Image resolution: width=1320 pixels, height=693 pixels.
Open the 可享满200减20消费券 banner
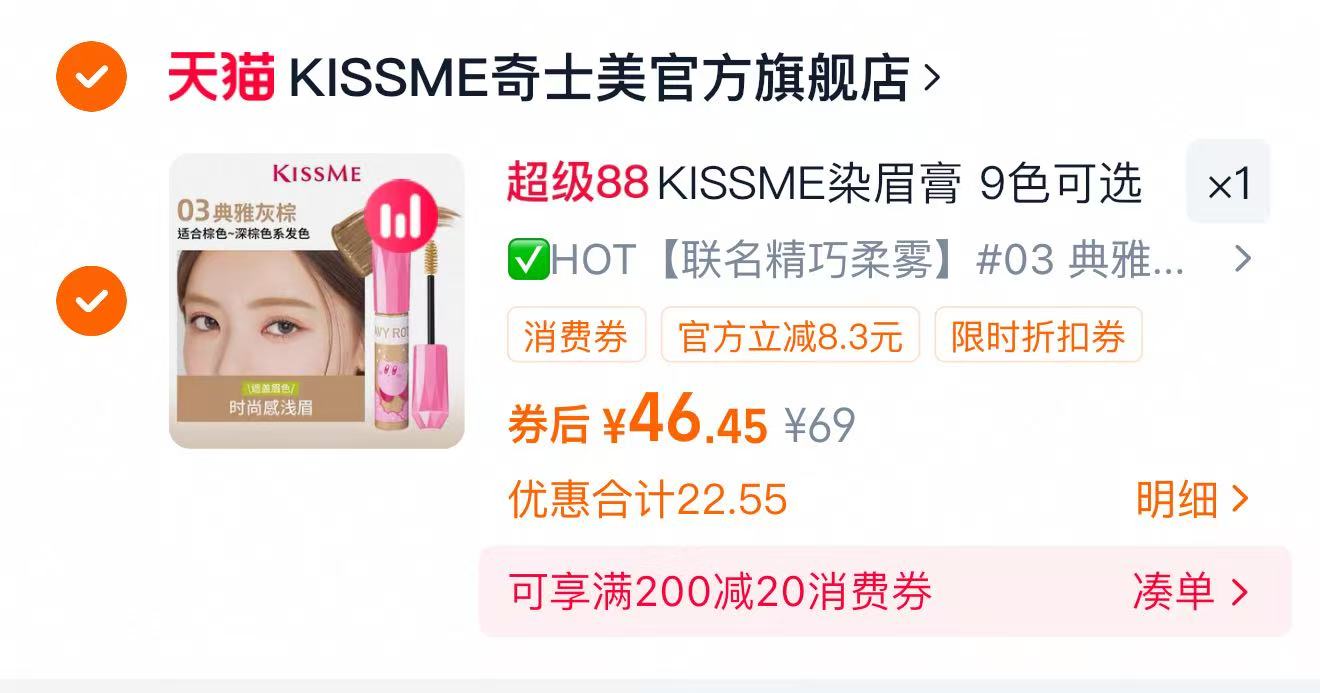[885, 592]
